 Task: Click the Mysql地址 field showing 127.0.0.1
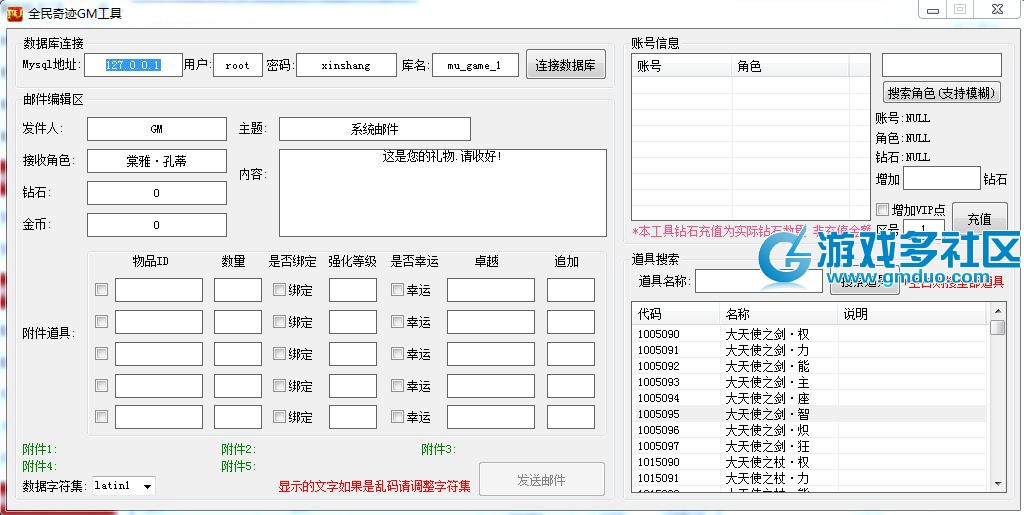[x=133, y=65]
